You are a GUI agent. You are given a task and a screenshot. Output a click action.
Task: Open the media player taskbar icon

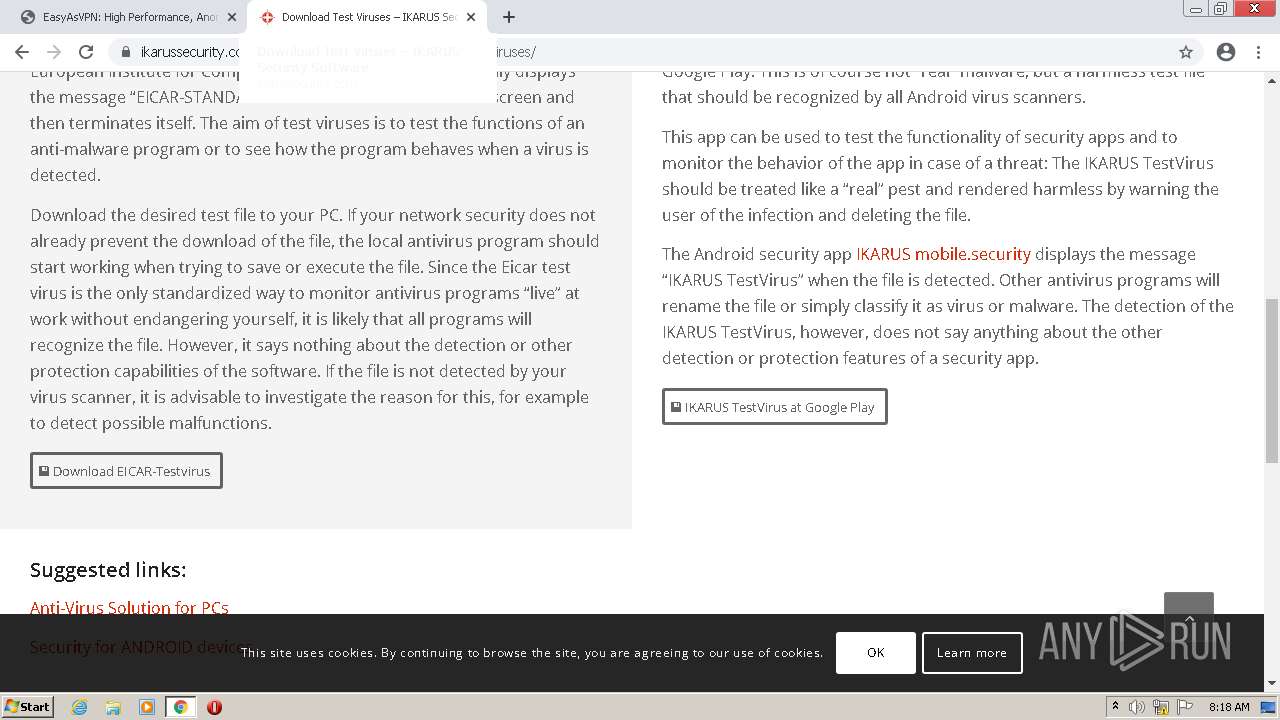(147, 707)
